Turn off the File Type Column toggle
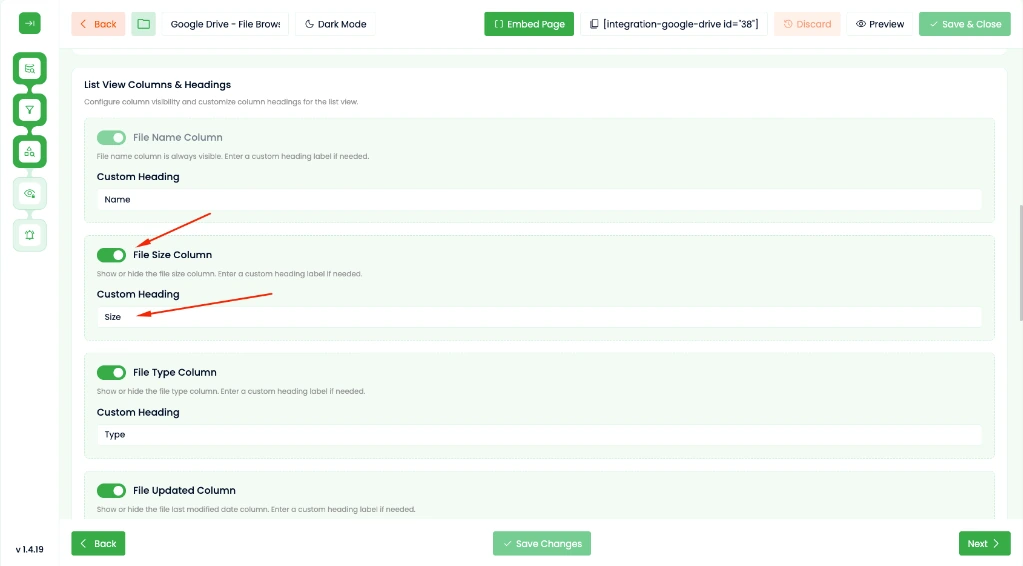The width and height of the screenshot is (1023, 566). click(111, 372)
